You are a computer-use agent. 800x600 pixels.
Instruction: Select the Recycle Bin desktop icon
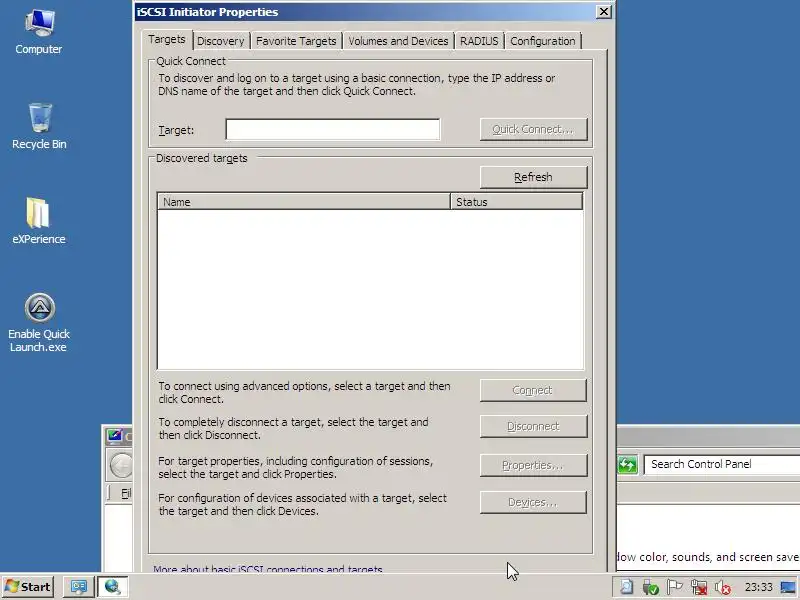pyautogui.click(x=39, y=126)
